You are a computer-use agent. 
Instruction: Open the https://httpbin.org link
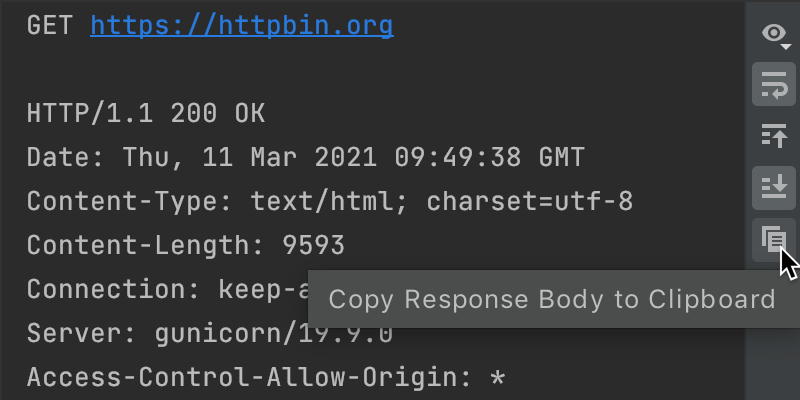tap(242, 26)
